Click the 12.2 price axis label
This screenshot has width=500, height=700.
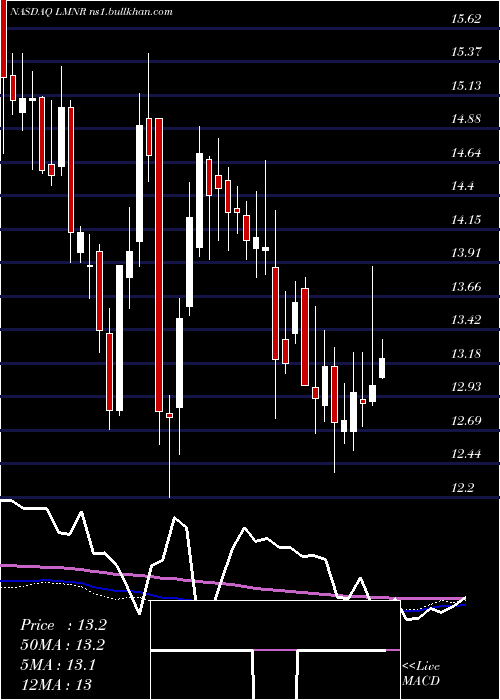pyautogui.click(x=462, y=488)
